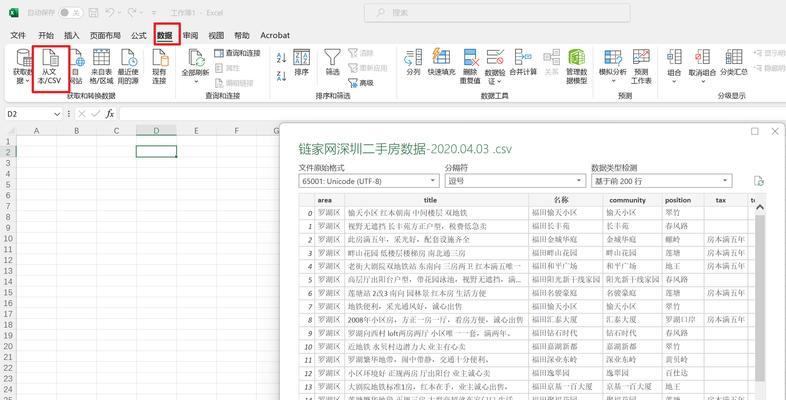Switch to 页面布局 ribbon tab
Image resolution: width=786 pixels, height=400 pixels.
click(105, 36)
